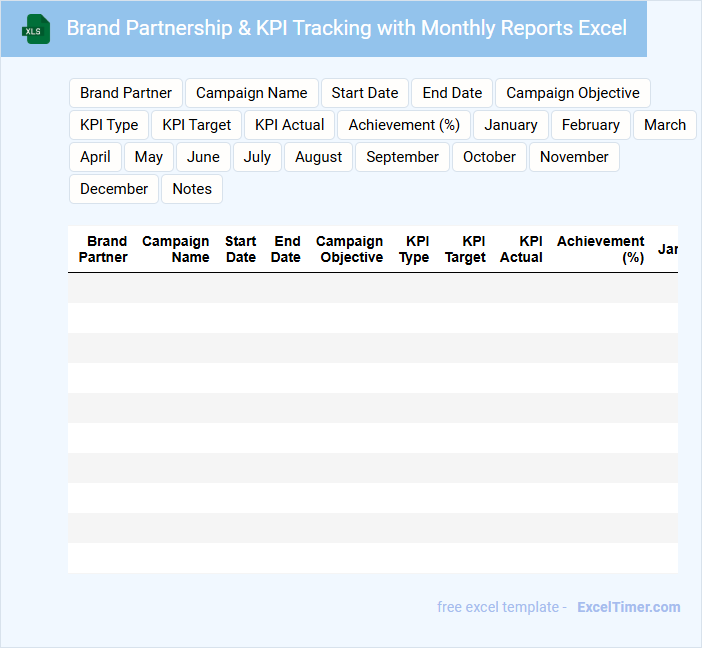
Task: Pick the KPI Type tag
Action: click(x=109, y=125)
